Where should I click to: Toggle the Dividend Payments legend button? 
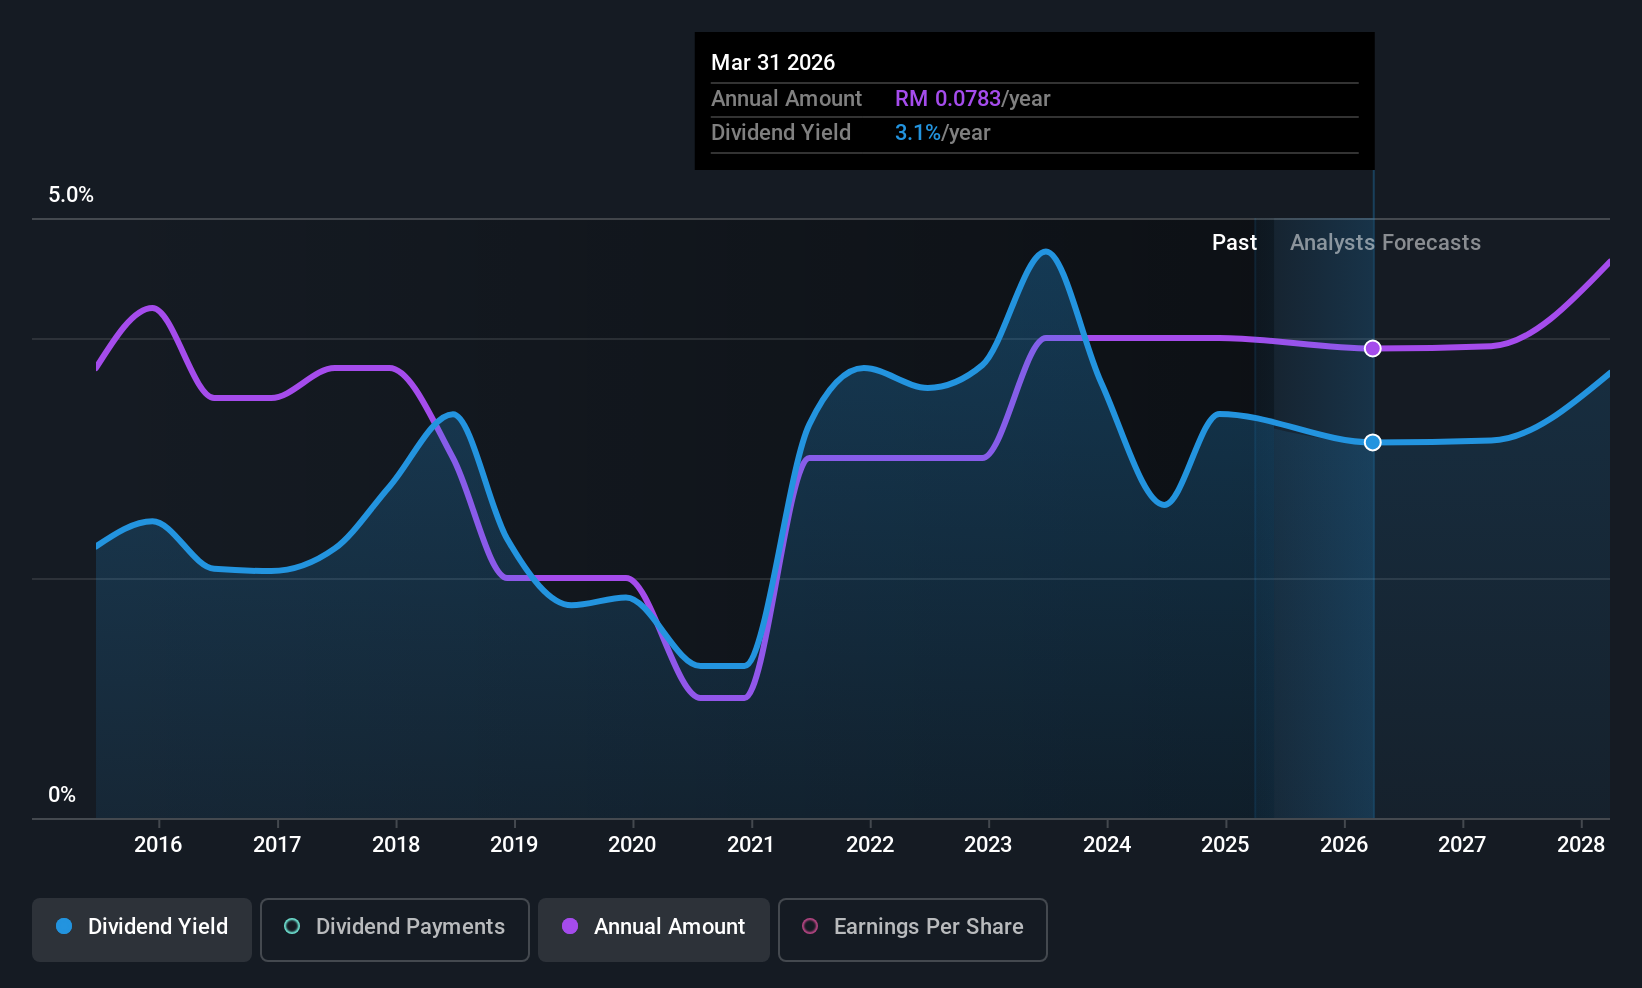(395, 930)
